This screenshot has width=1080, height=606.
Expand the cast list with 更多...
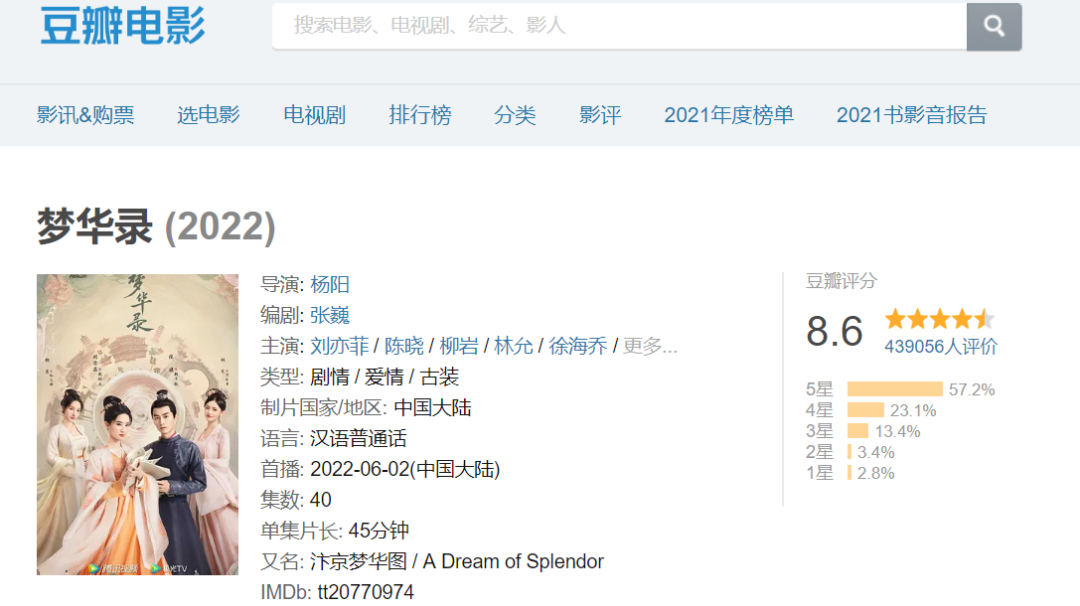tap(650, 346)
